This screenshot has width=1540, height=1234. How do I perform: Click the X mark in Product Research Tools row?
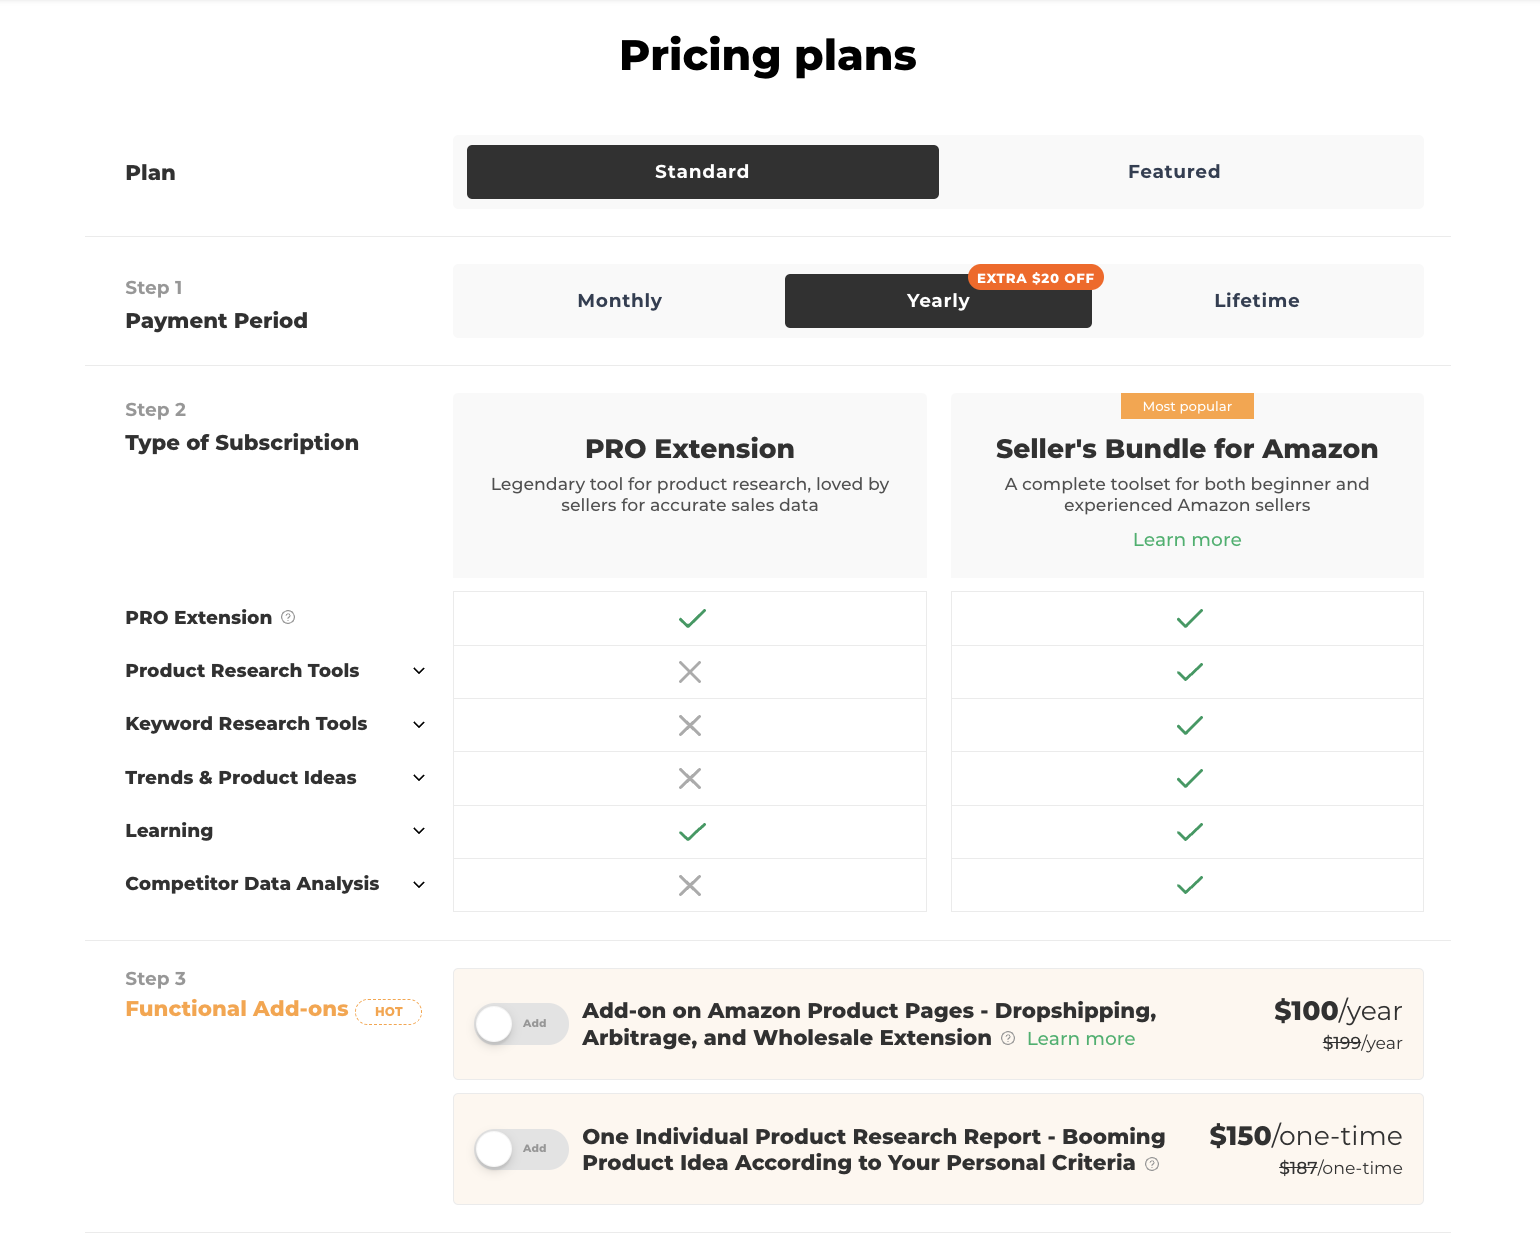690,672
